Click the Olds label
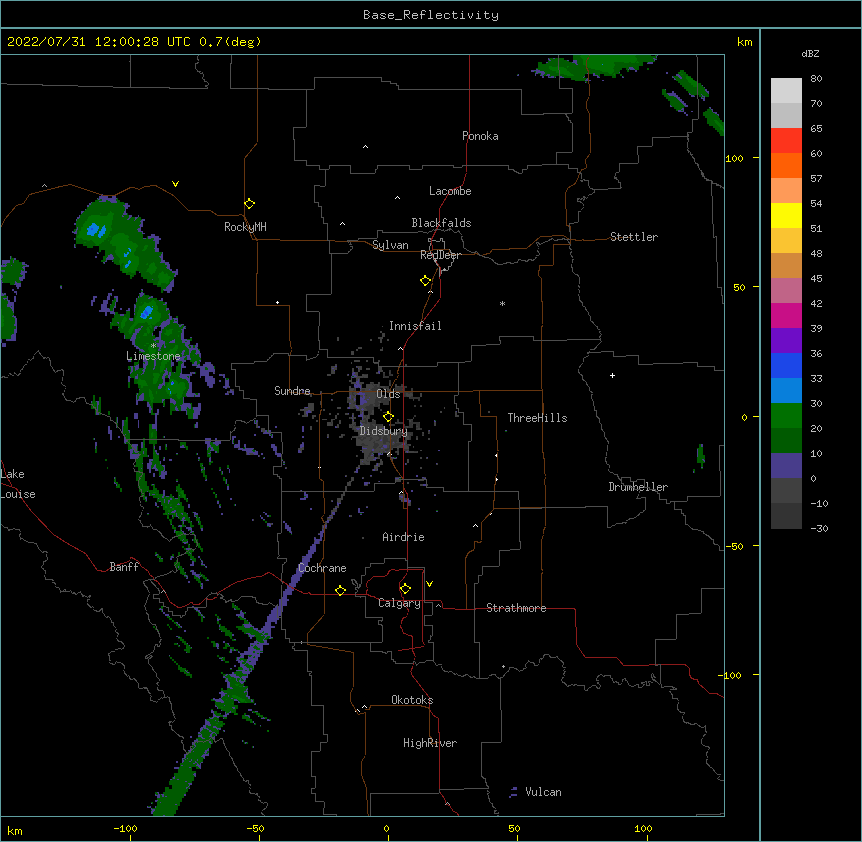The height and width of the screenshot is (842, 862). coord(388,394)
